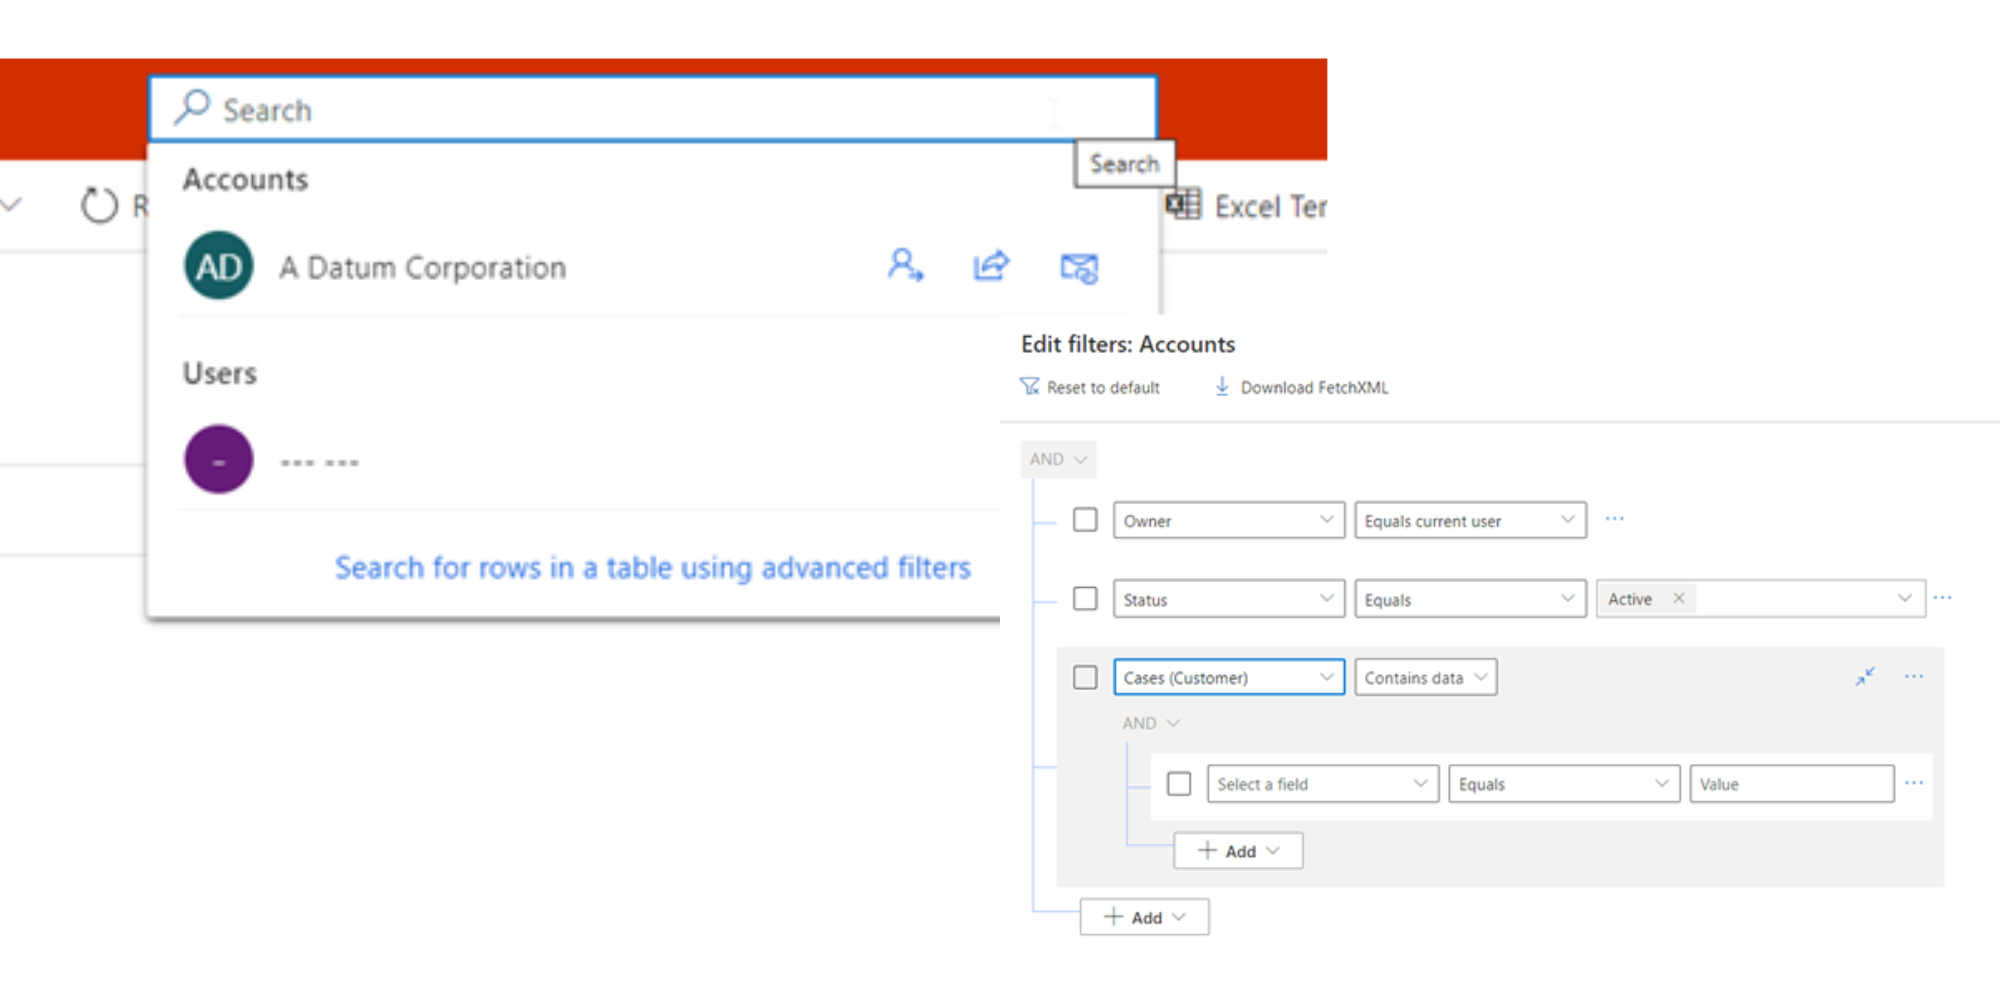Check the Owner filter row checkbox
The height and width of the screenshot is (1000, 2000).
[1085, 519]
